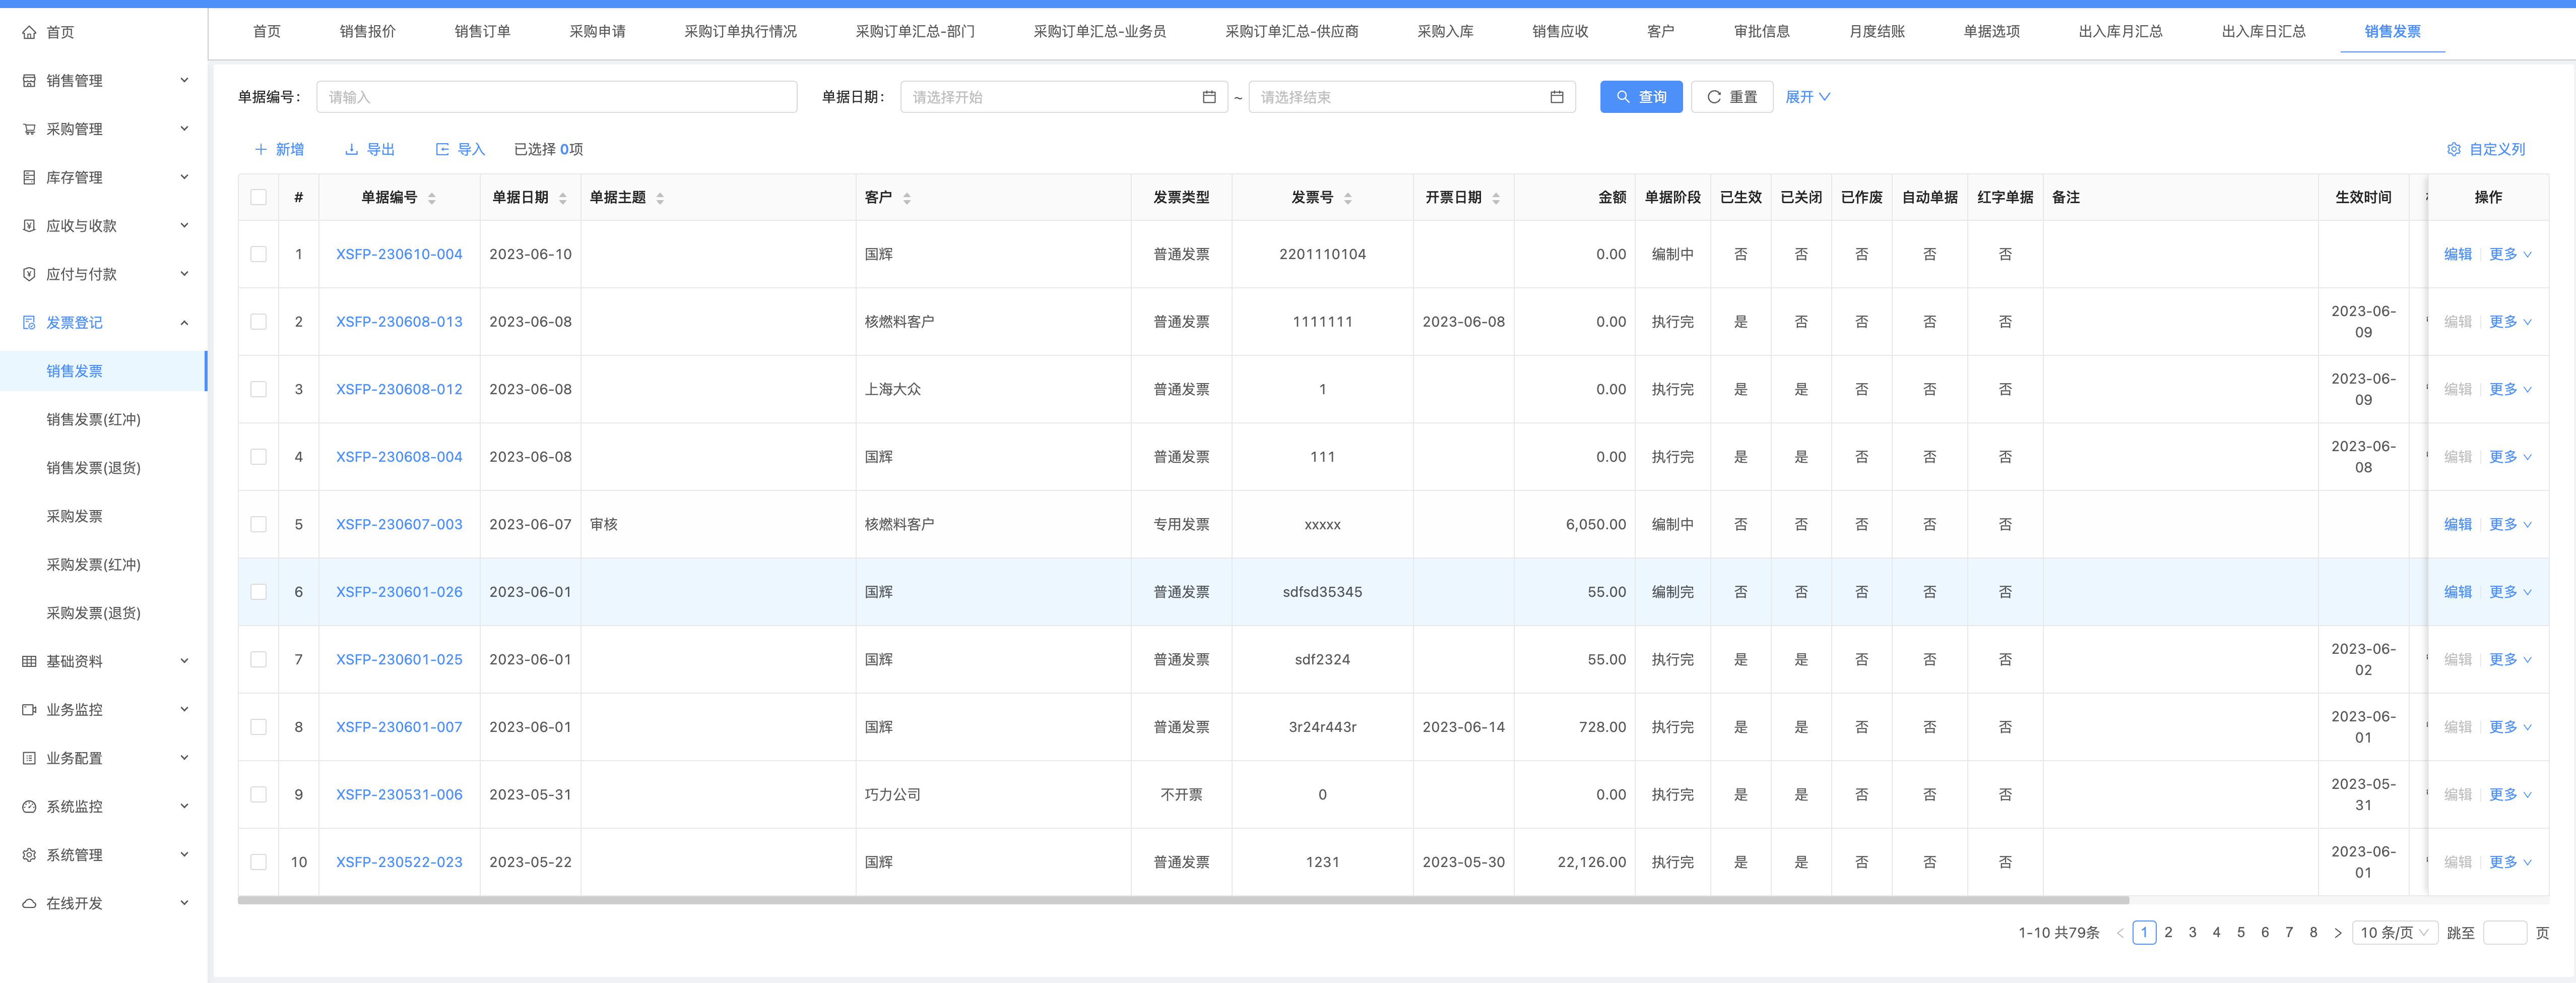Click the 业务配置 sidebar icon

[x=29, y=758]
